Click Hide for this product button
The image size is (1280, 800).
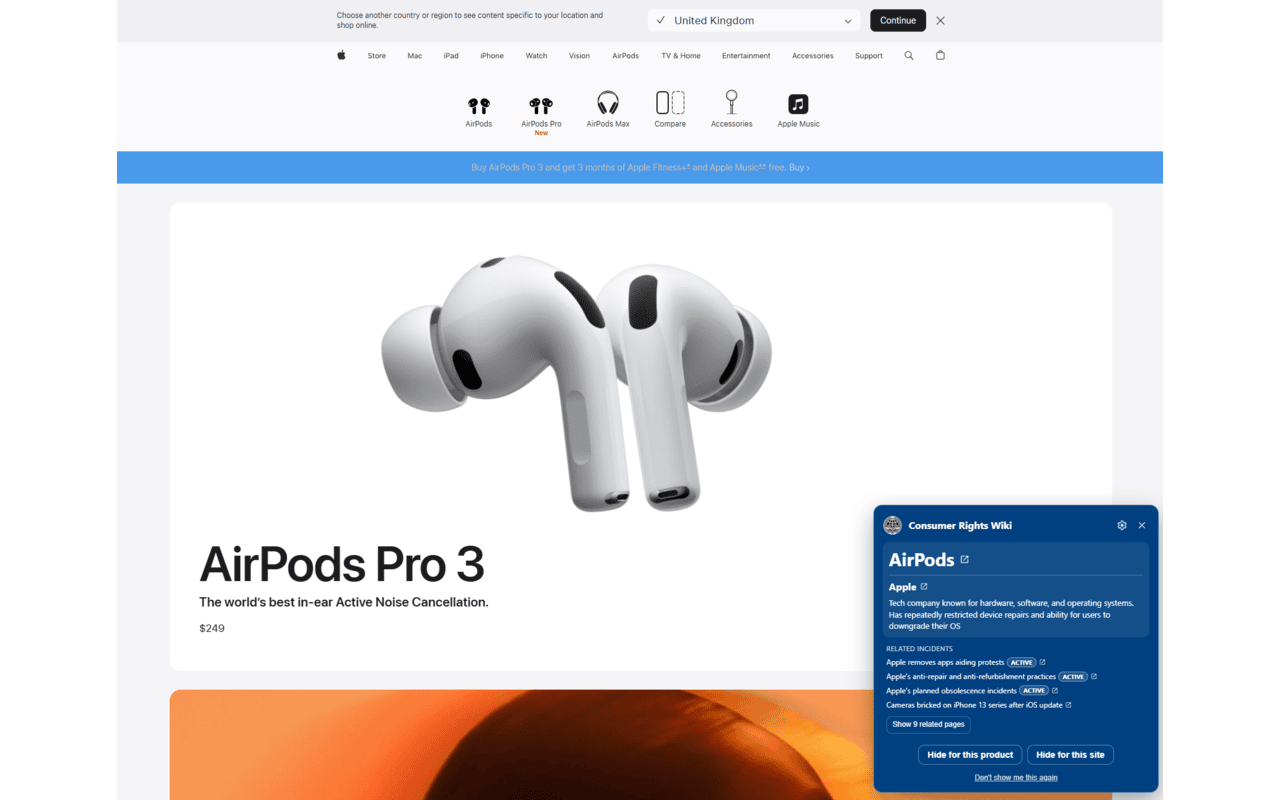point(969,755)
